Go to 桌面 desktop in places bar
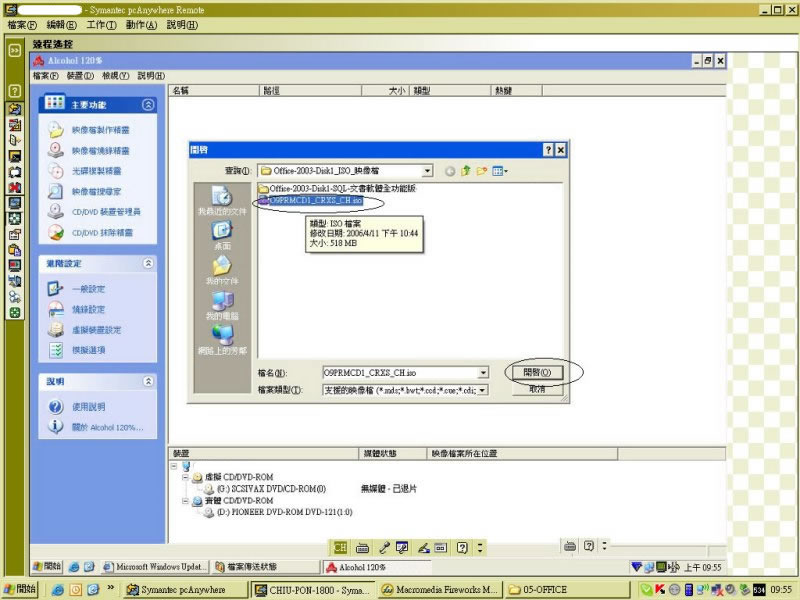 pos(222,235)
